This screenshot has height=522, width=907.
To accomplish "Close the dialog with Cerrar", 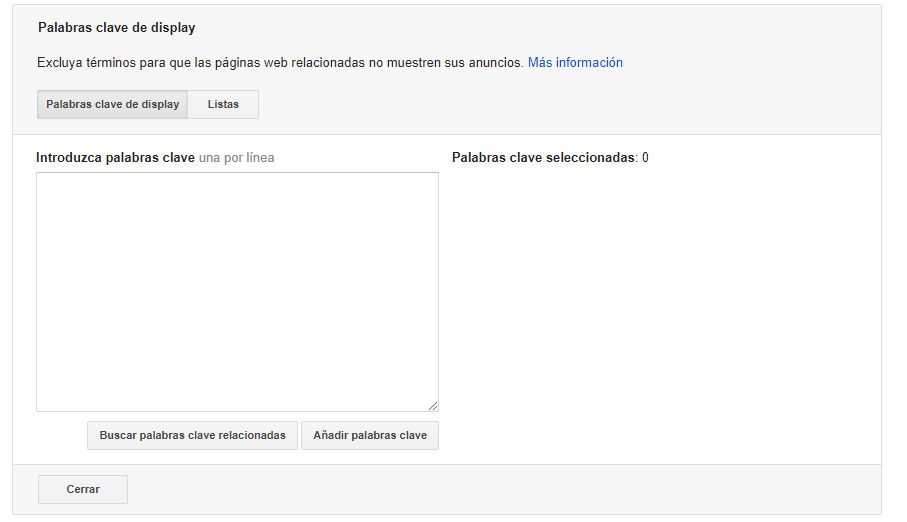I will (83, 490).
